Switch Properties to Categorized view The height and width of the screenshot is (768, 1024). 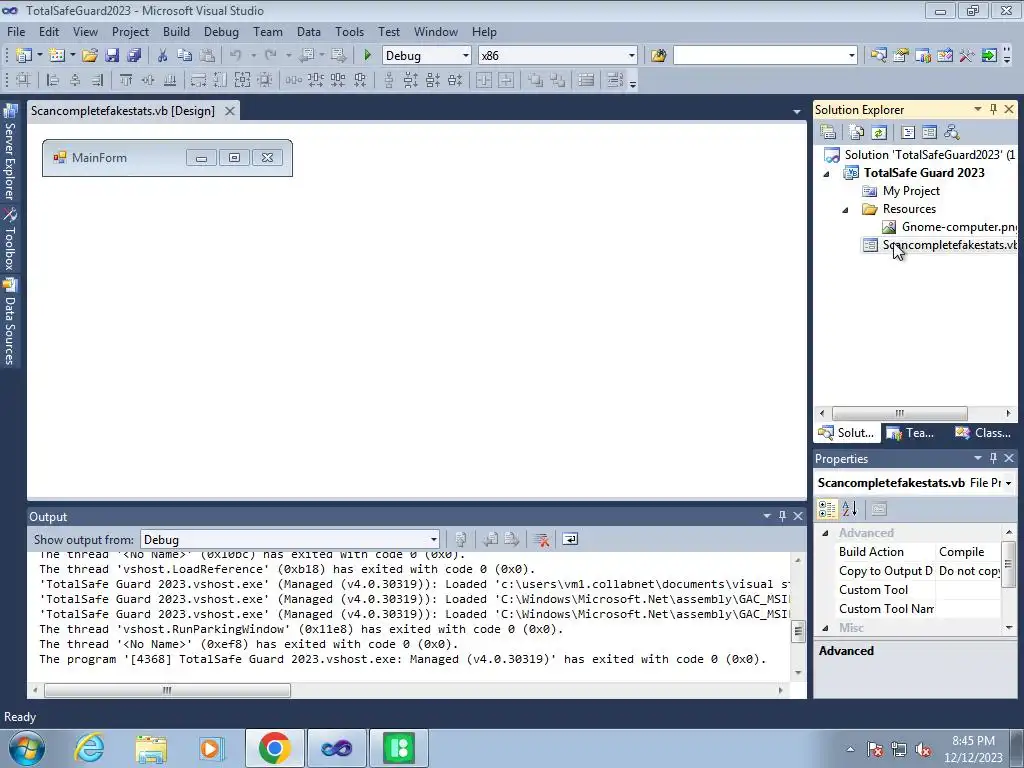point(827,509)
